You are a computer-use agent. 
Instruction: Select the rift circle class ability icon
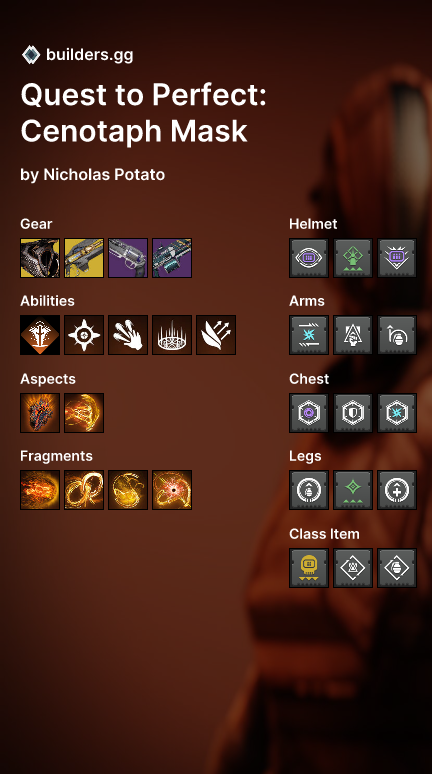click(172, 335)
